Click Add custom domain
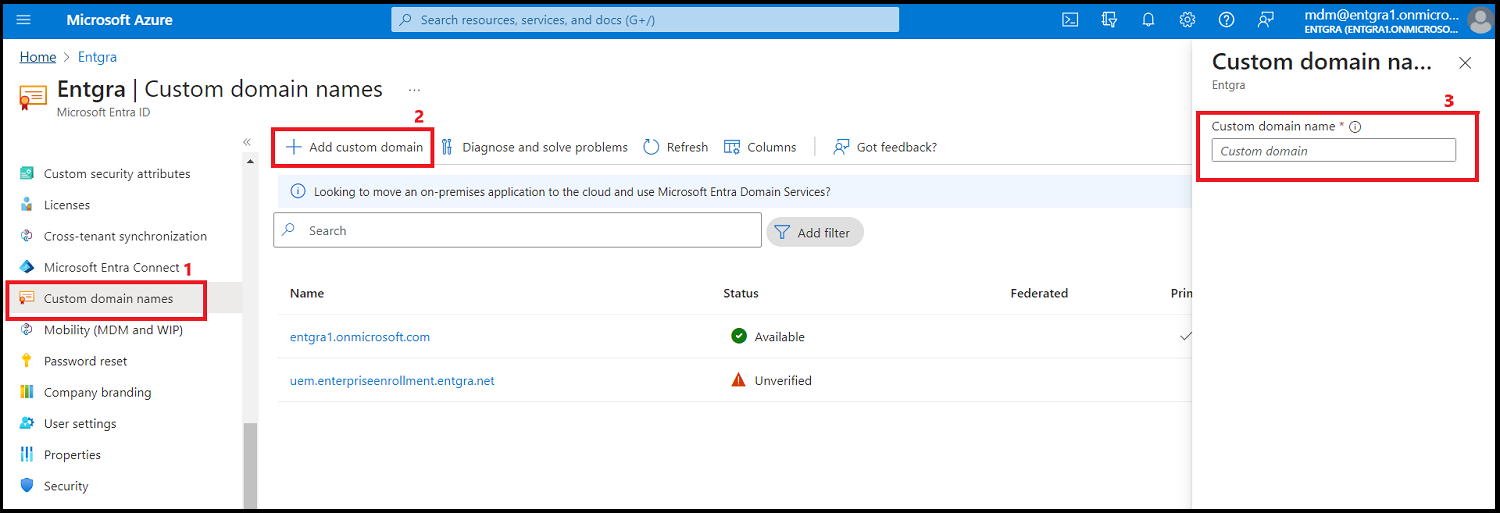Screen dimensions: 1500x513 pyautogui.click(x=354, y=147)
